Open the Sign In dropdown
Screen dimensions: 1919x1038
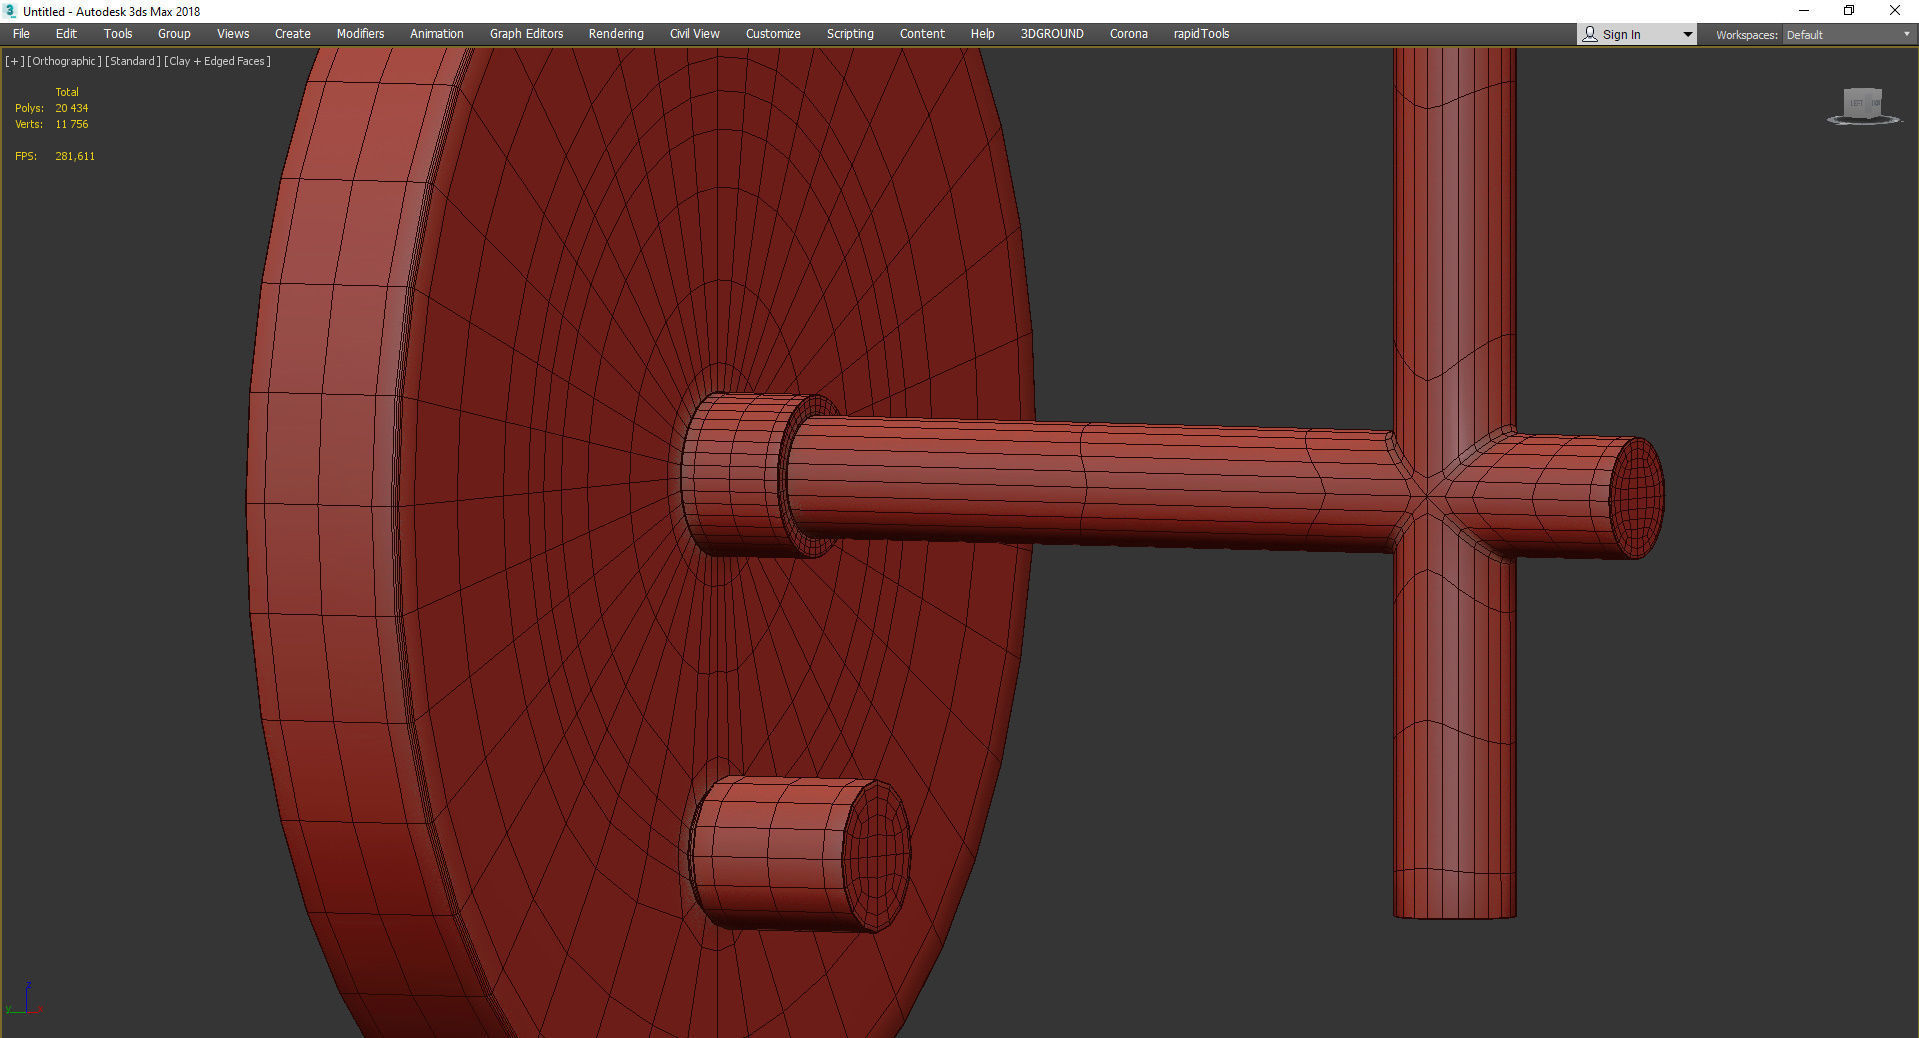[x=1637, y=35]
